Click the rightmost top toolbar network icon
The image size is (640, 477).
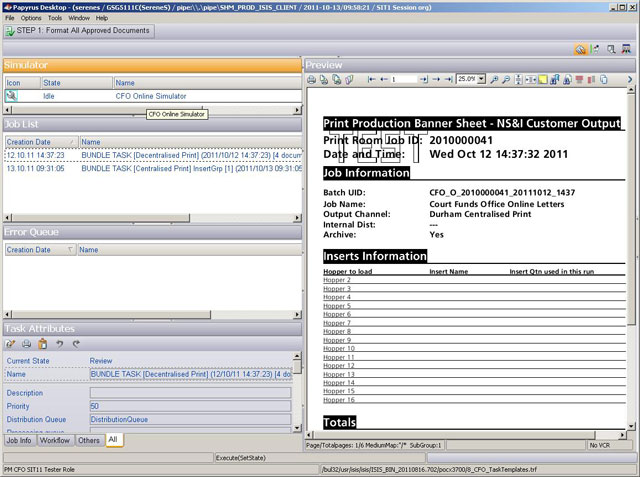click(626, 49)
